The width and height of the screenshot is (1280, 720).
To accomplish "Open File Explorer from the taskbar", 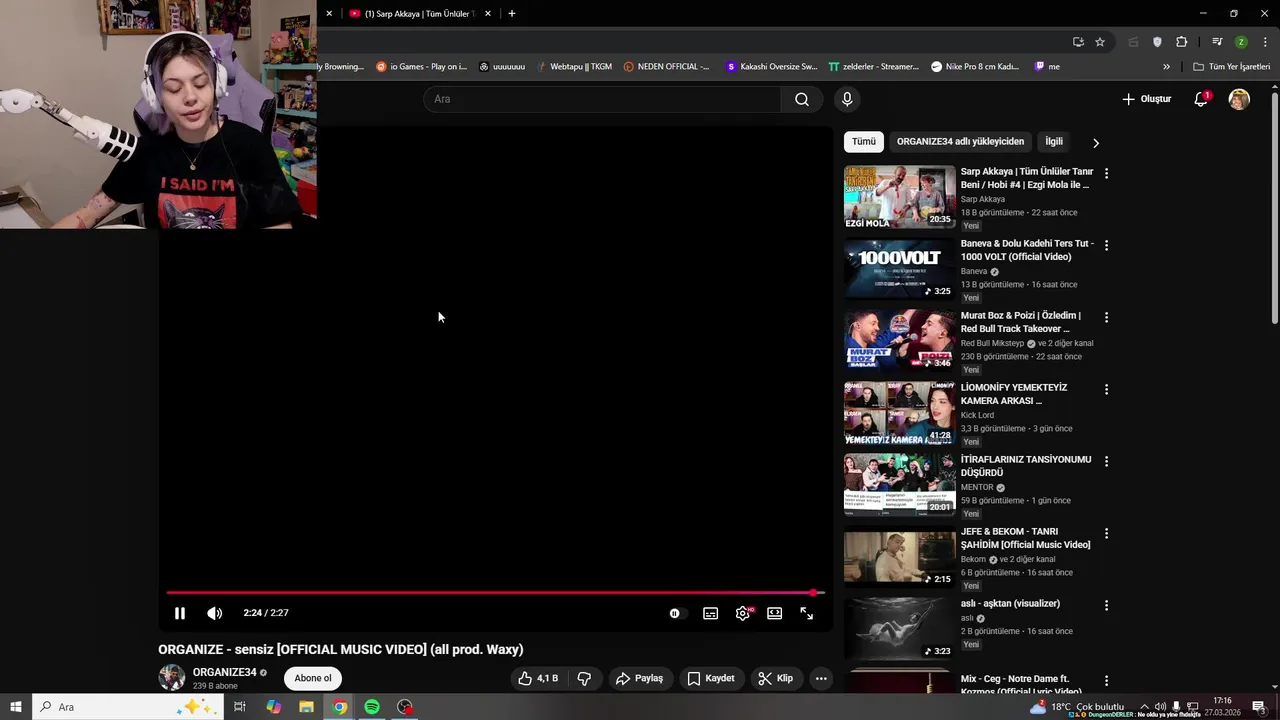I will pos(306,707).
